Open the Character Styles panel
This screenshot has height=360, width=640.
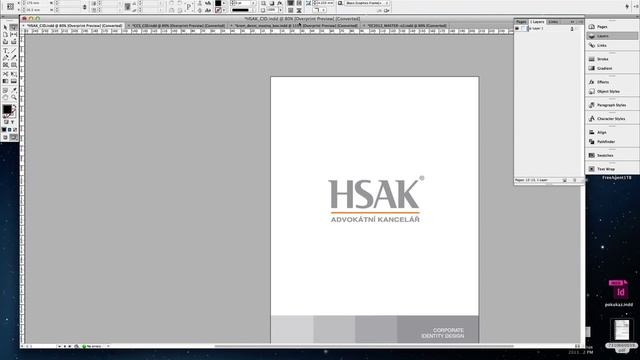click(611, 118)
